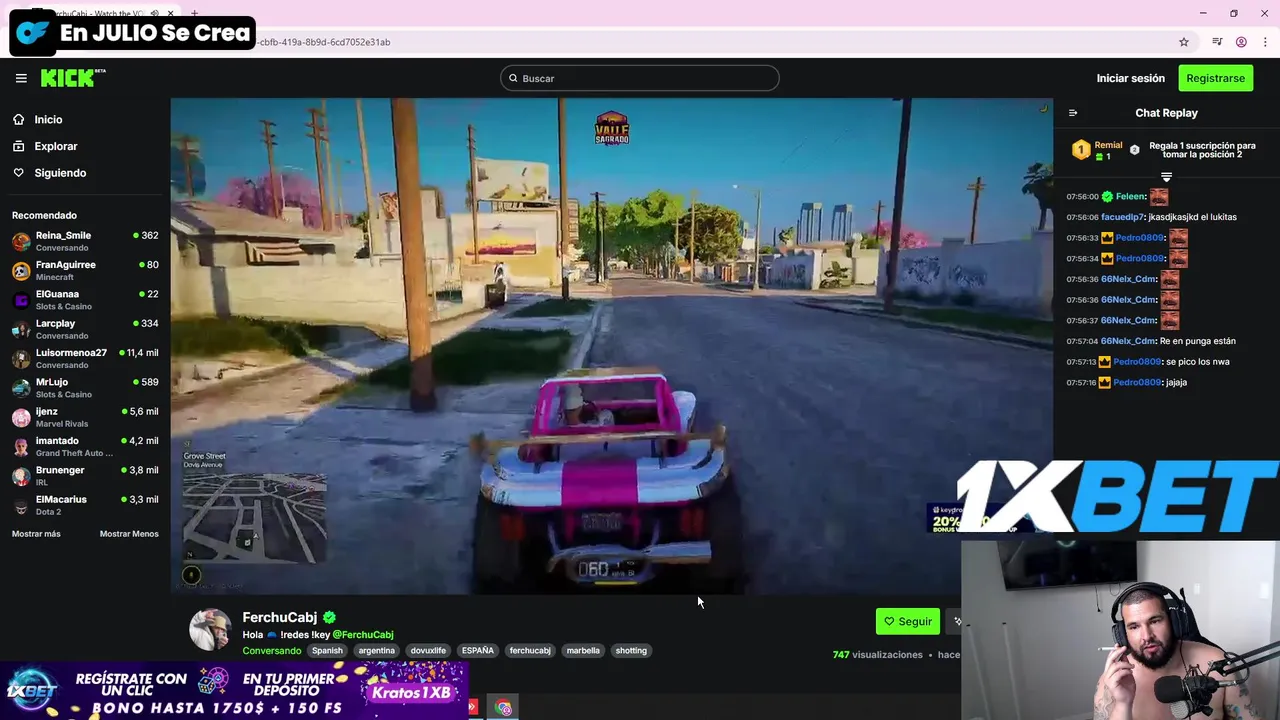
Task: Open the browser profile icon
Action: (1241, 42)
